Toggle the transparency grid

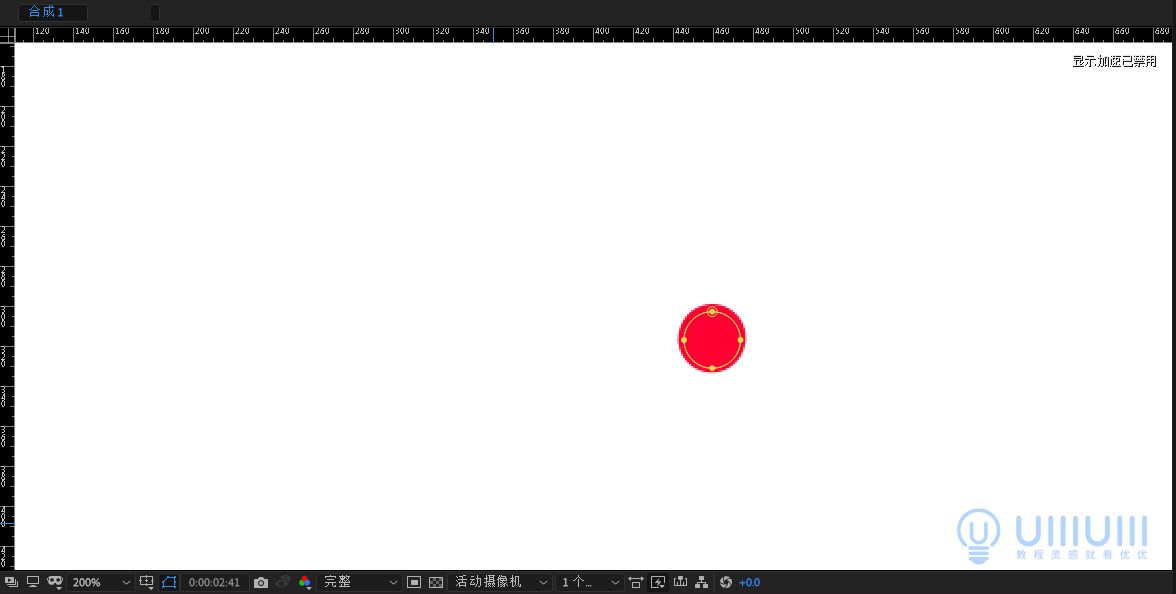436,582
